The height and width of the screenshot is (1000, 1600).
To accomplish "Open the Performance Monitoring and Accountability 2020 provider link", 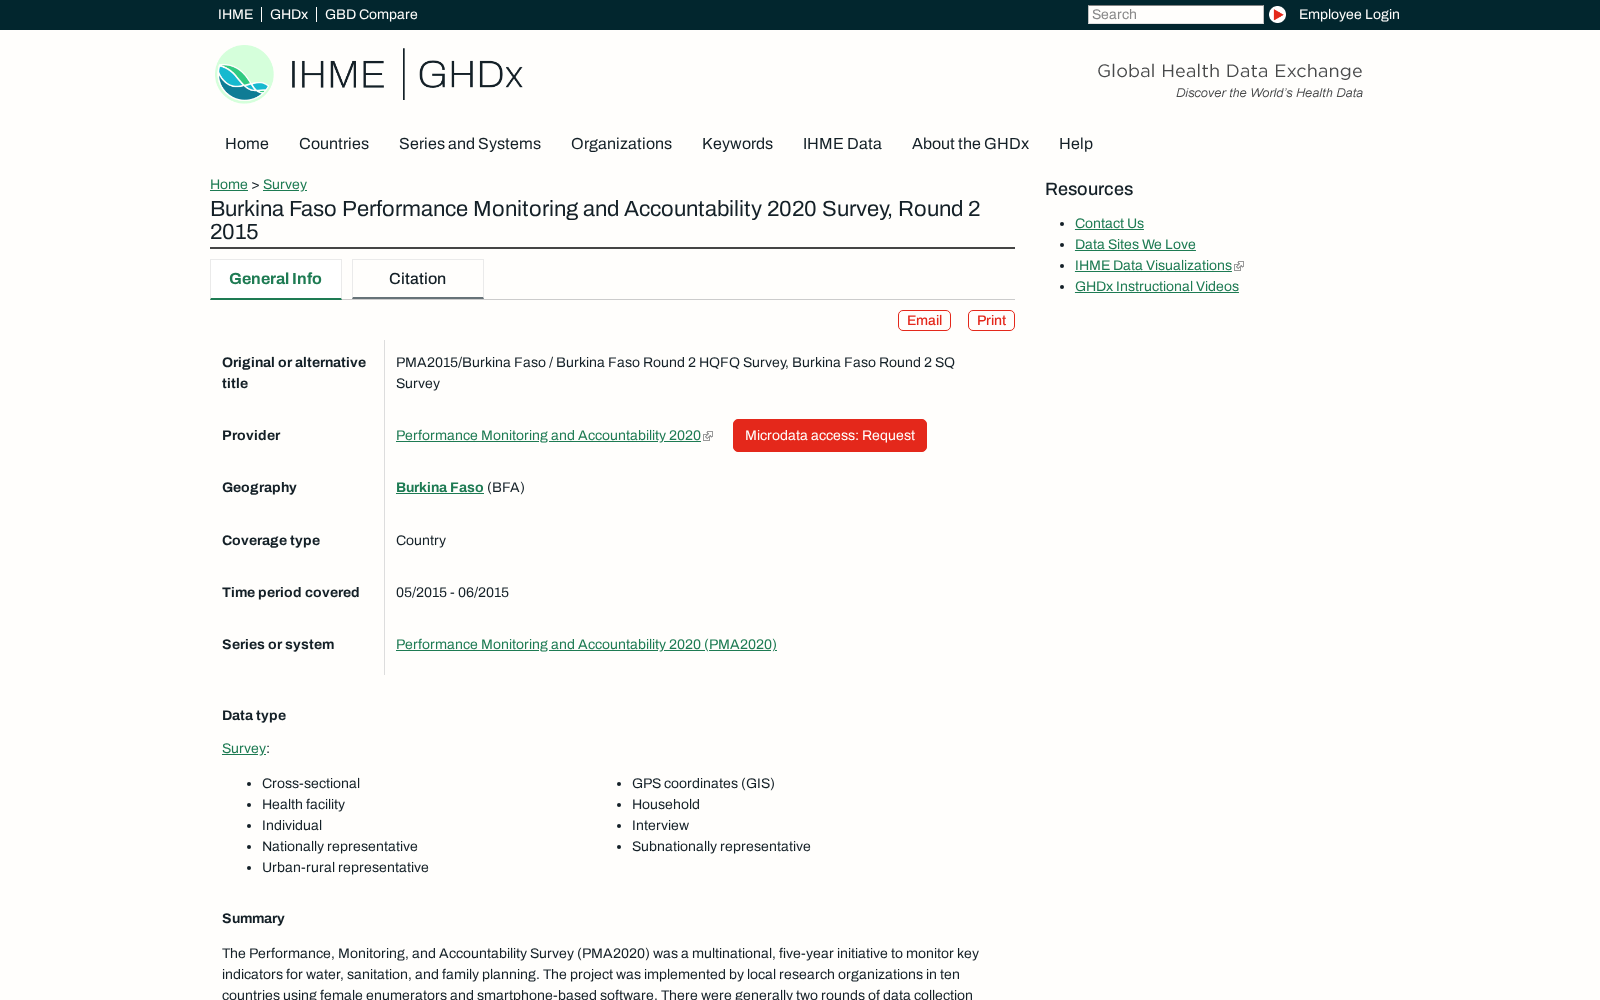I will click(x=548, y=436).
